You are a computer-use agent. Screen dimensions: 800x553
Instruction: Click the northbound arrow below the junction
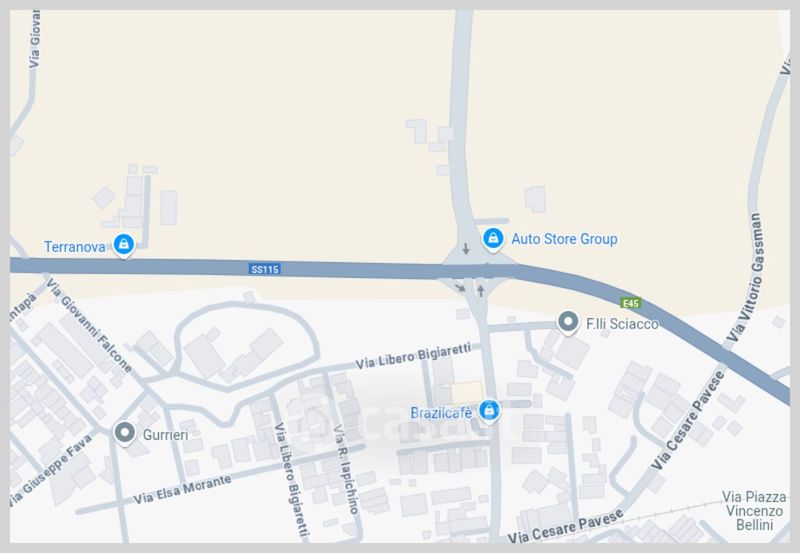click(x=481, y=291)
